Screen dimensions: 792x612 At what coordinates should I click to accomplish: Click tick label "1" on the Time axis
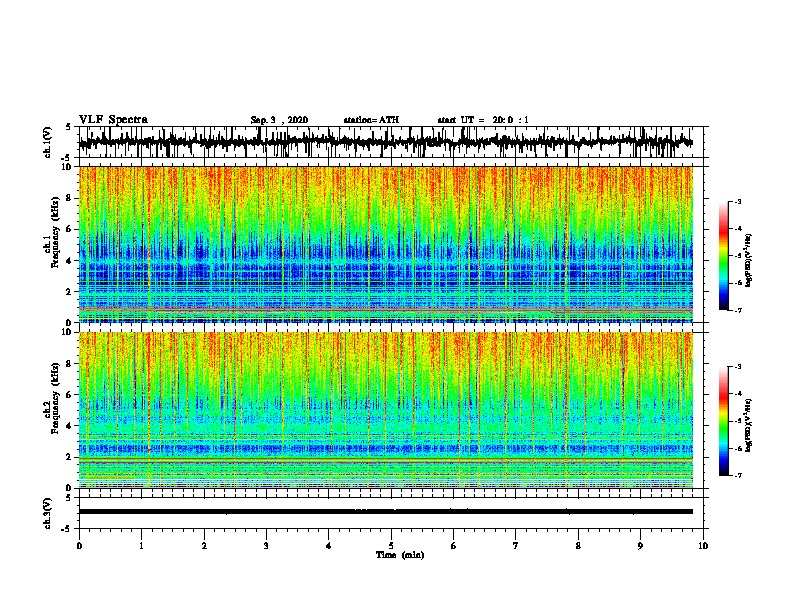point(141,546)
